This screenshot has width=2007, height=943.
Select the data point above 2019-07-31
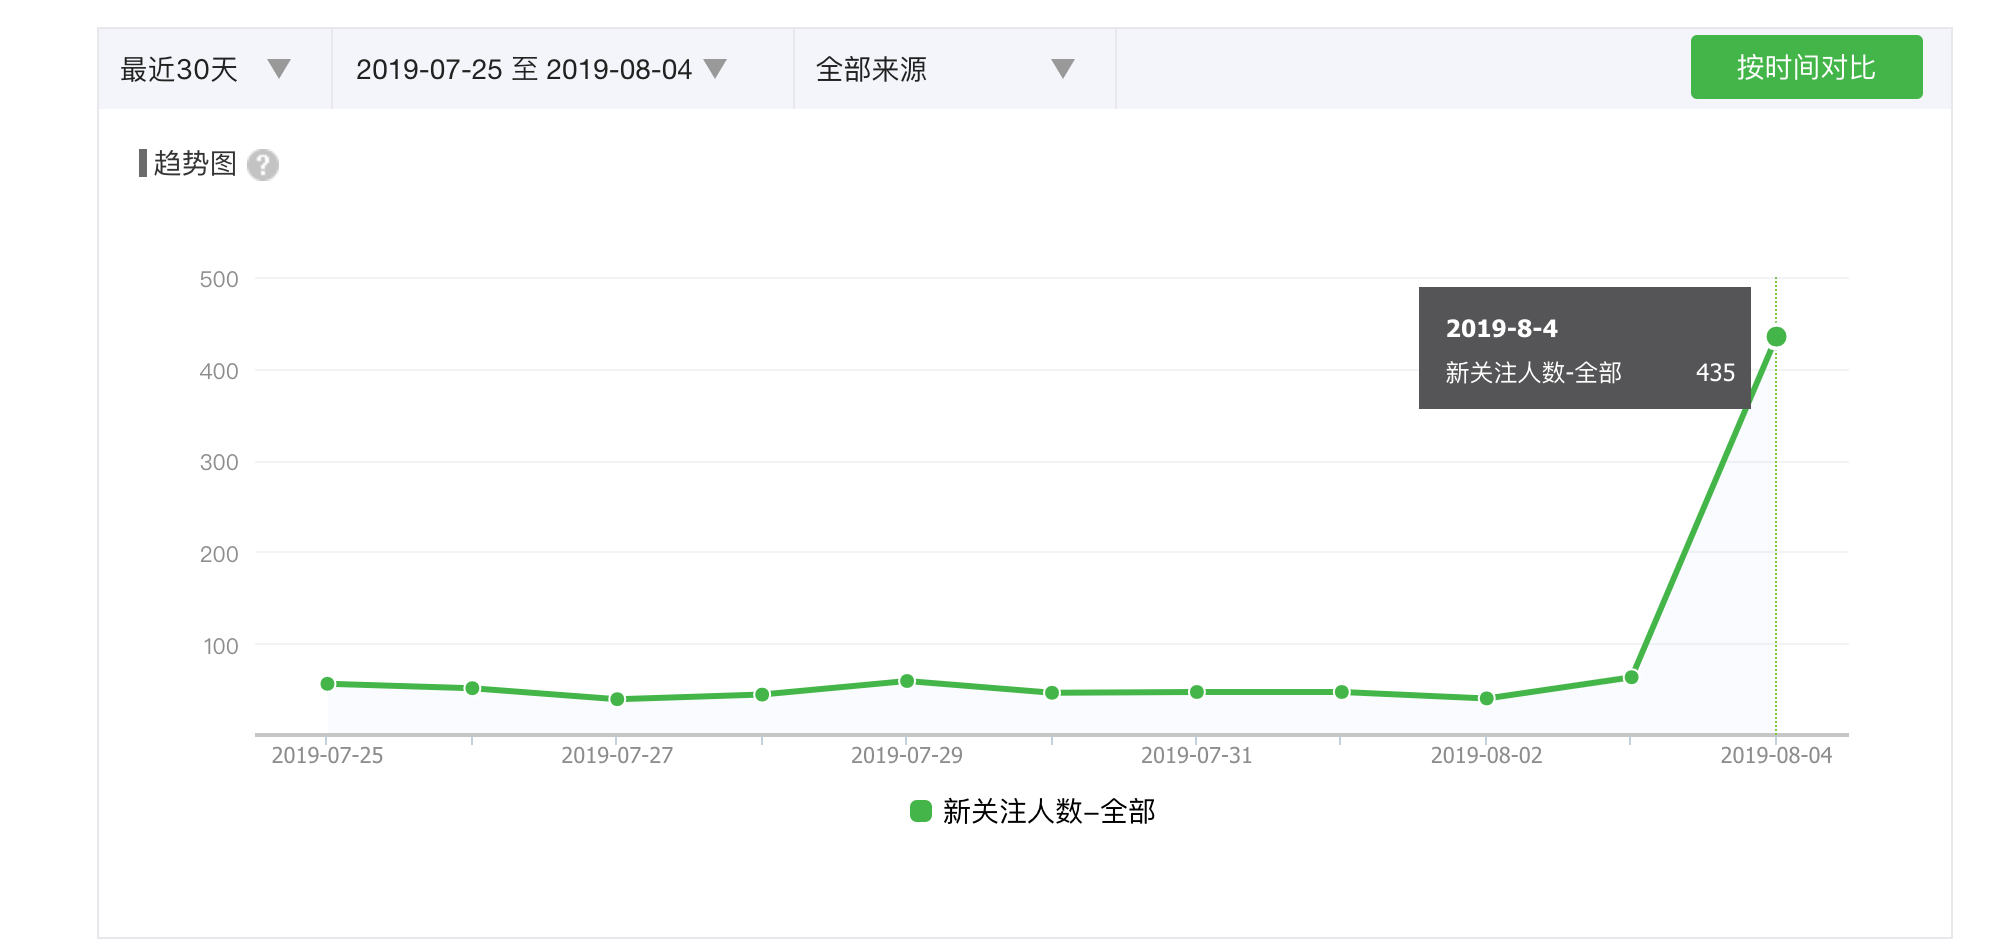pyautogui.click(x=1197, y=692)
